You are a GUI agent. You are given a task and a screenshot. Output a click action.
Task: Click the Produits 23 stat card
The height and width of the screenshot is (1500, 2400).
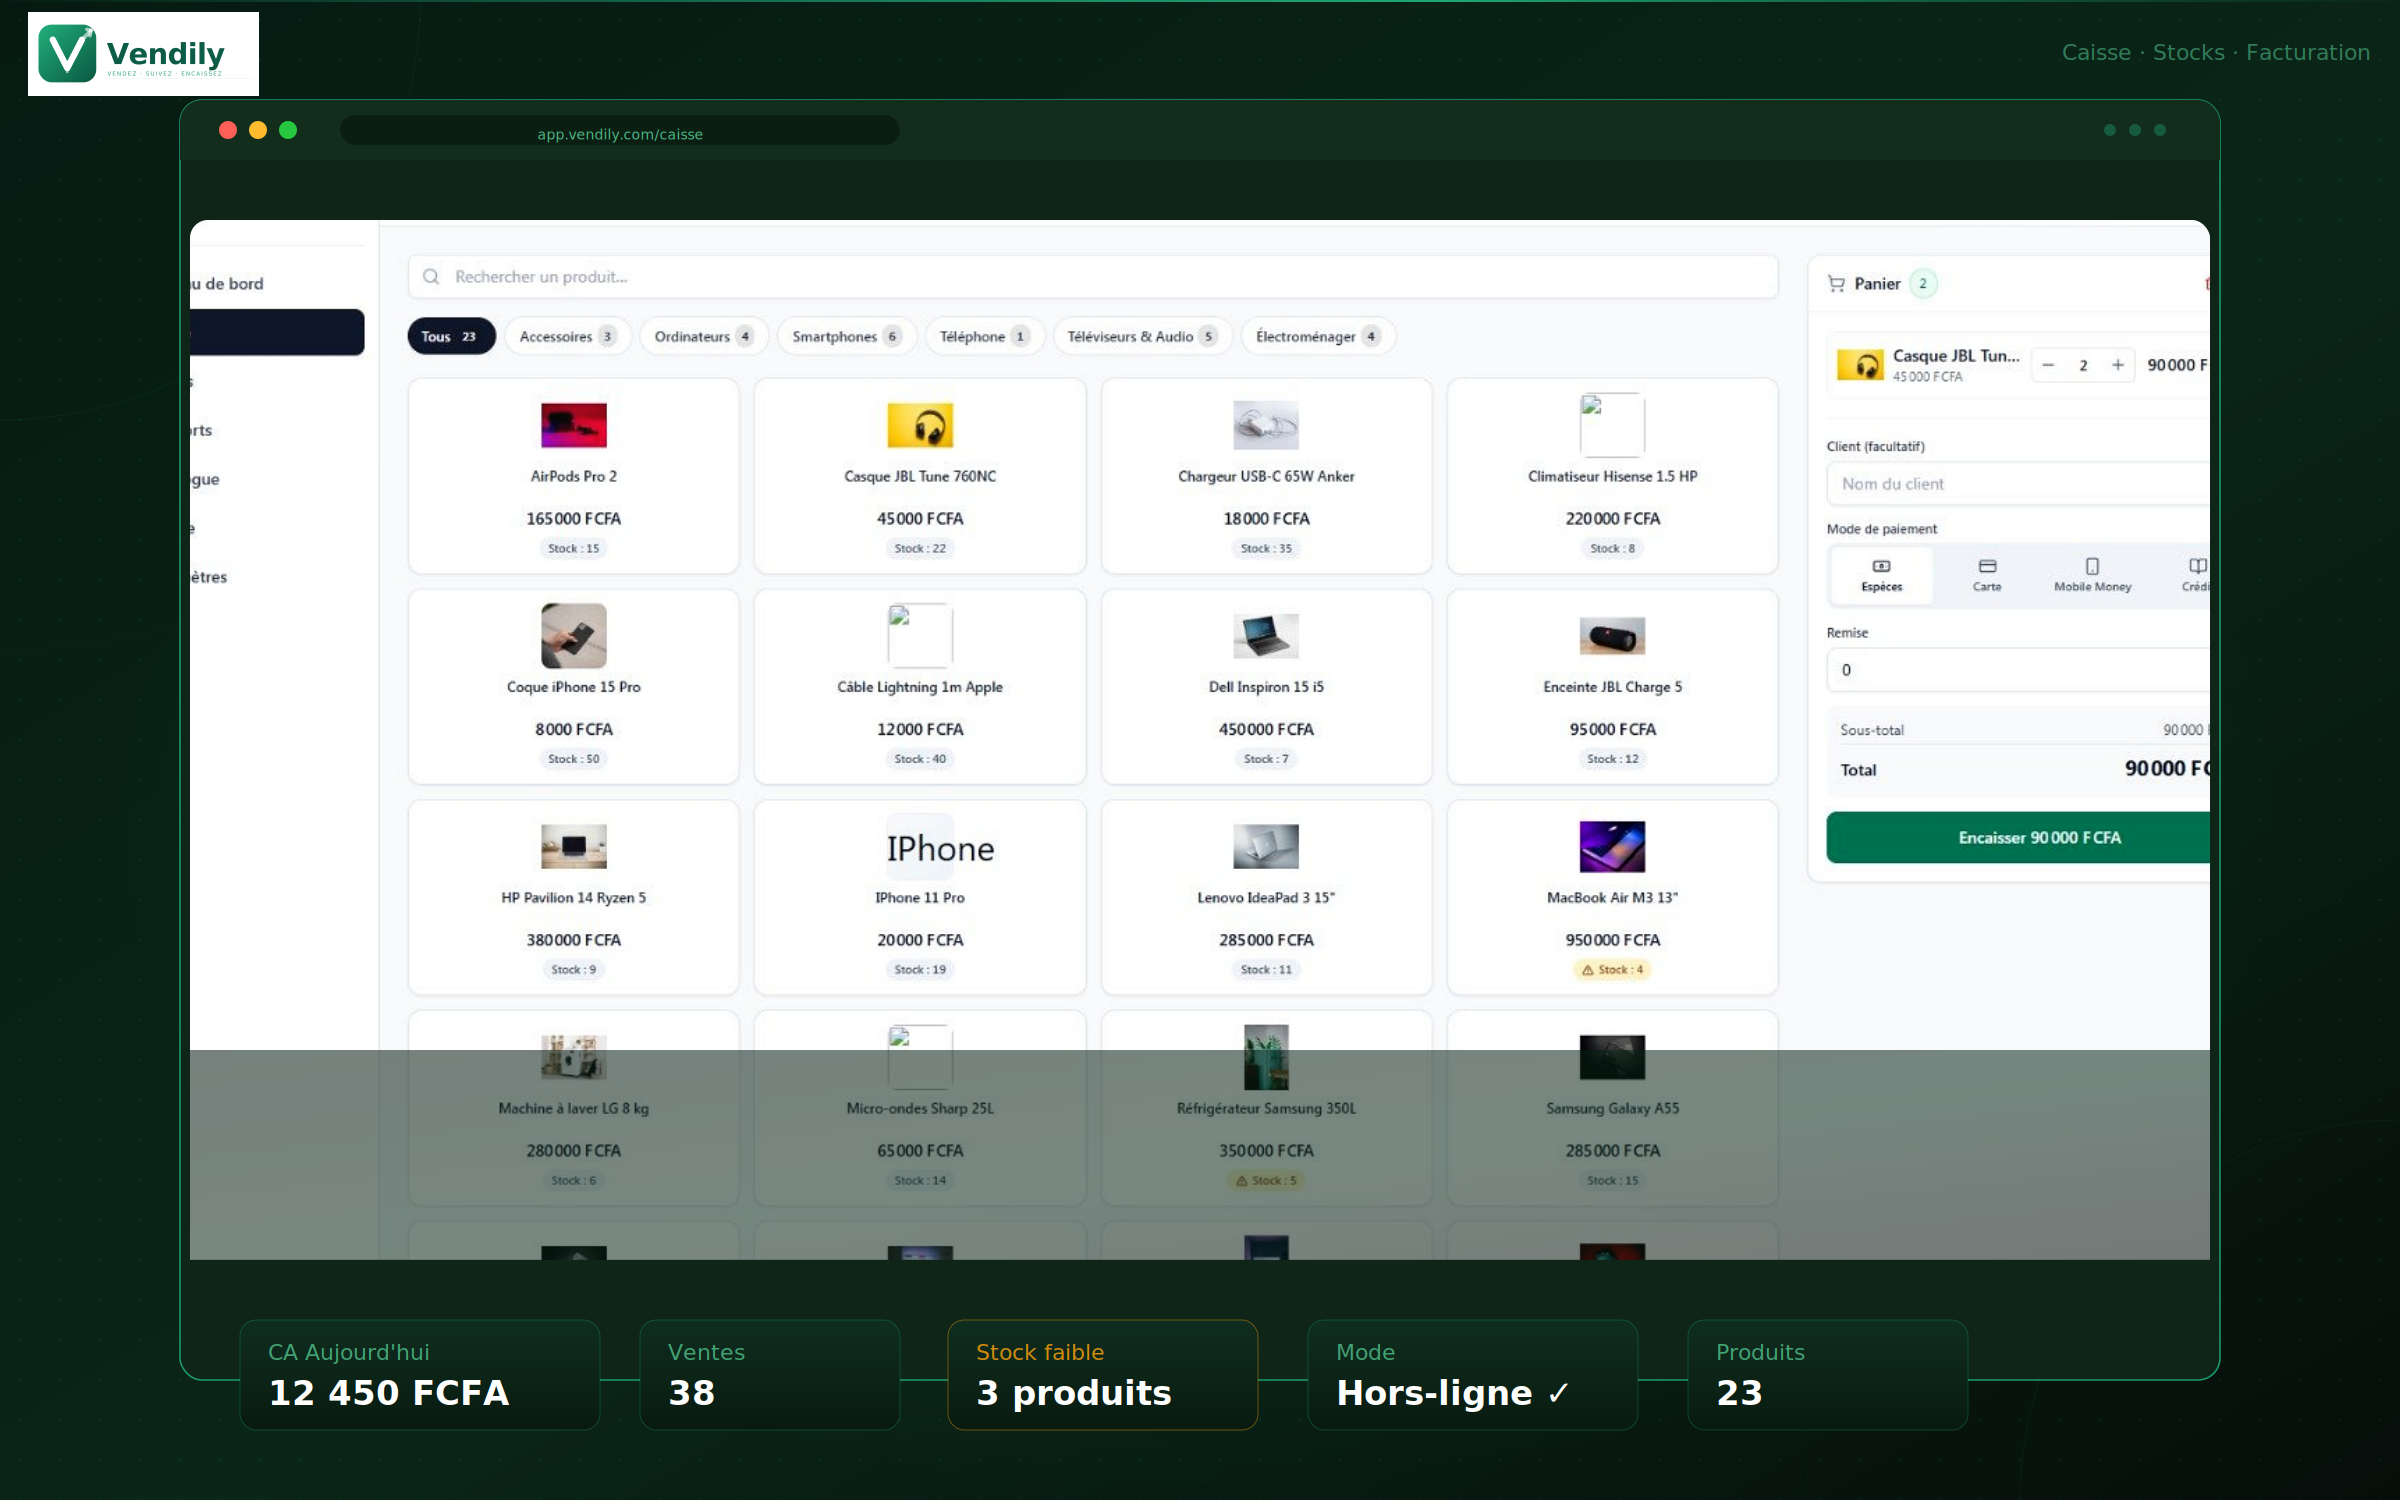point(1828,1375)
